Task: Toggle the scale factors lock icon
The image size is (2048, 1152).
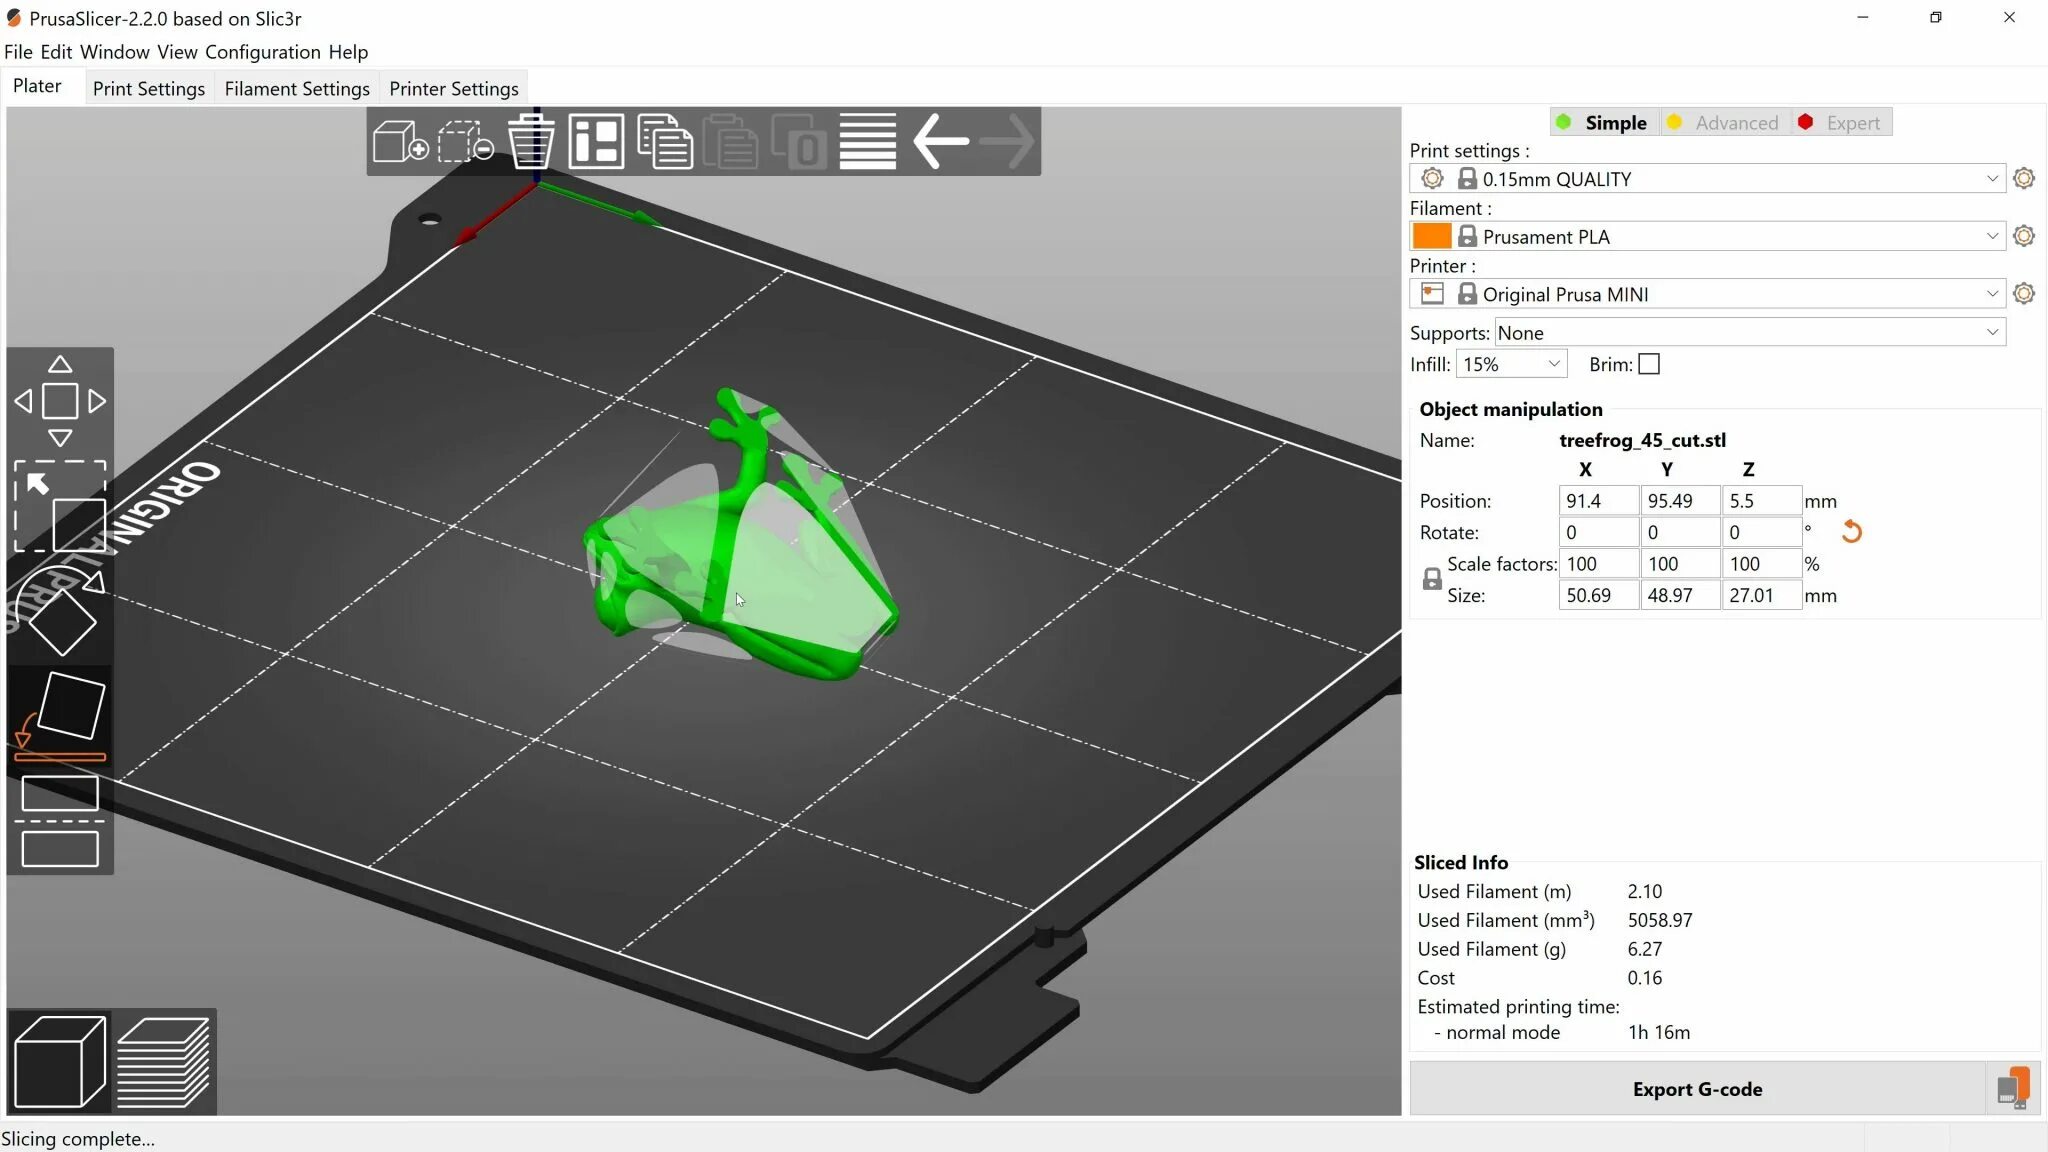Action: click(x=1432, y=579)
